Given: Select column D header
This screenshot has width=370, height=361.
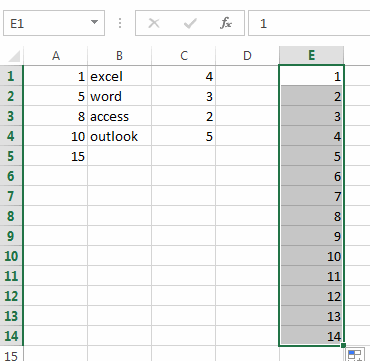Looking at the screenshot, I should (x=247, y=55).
